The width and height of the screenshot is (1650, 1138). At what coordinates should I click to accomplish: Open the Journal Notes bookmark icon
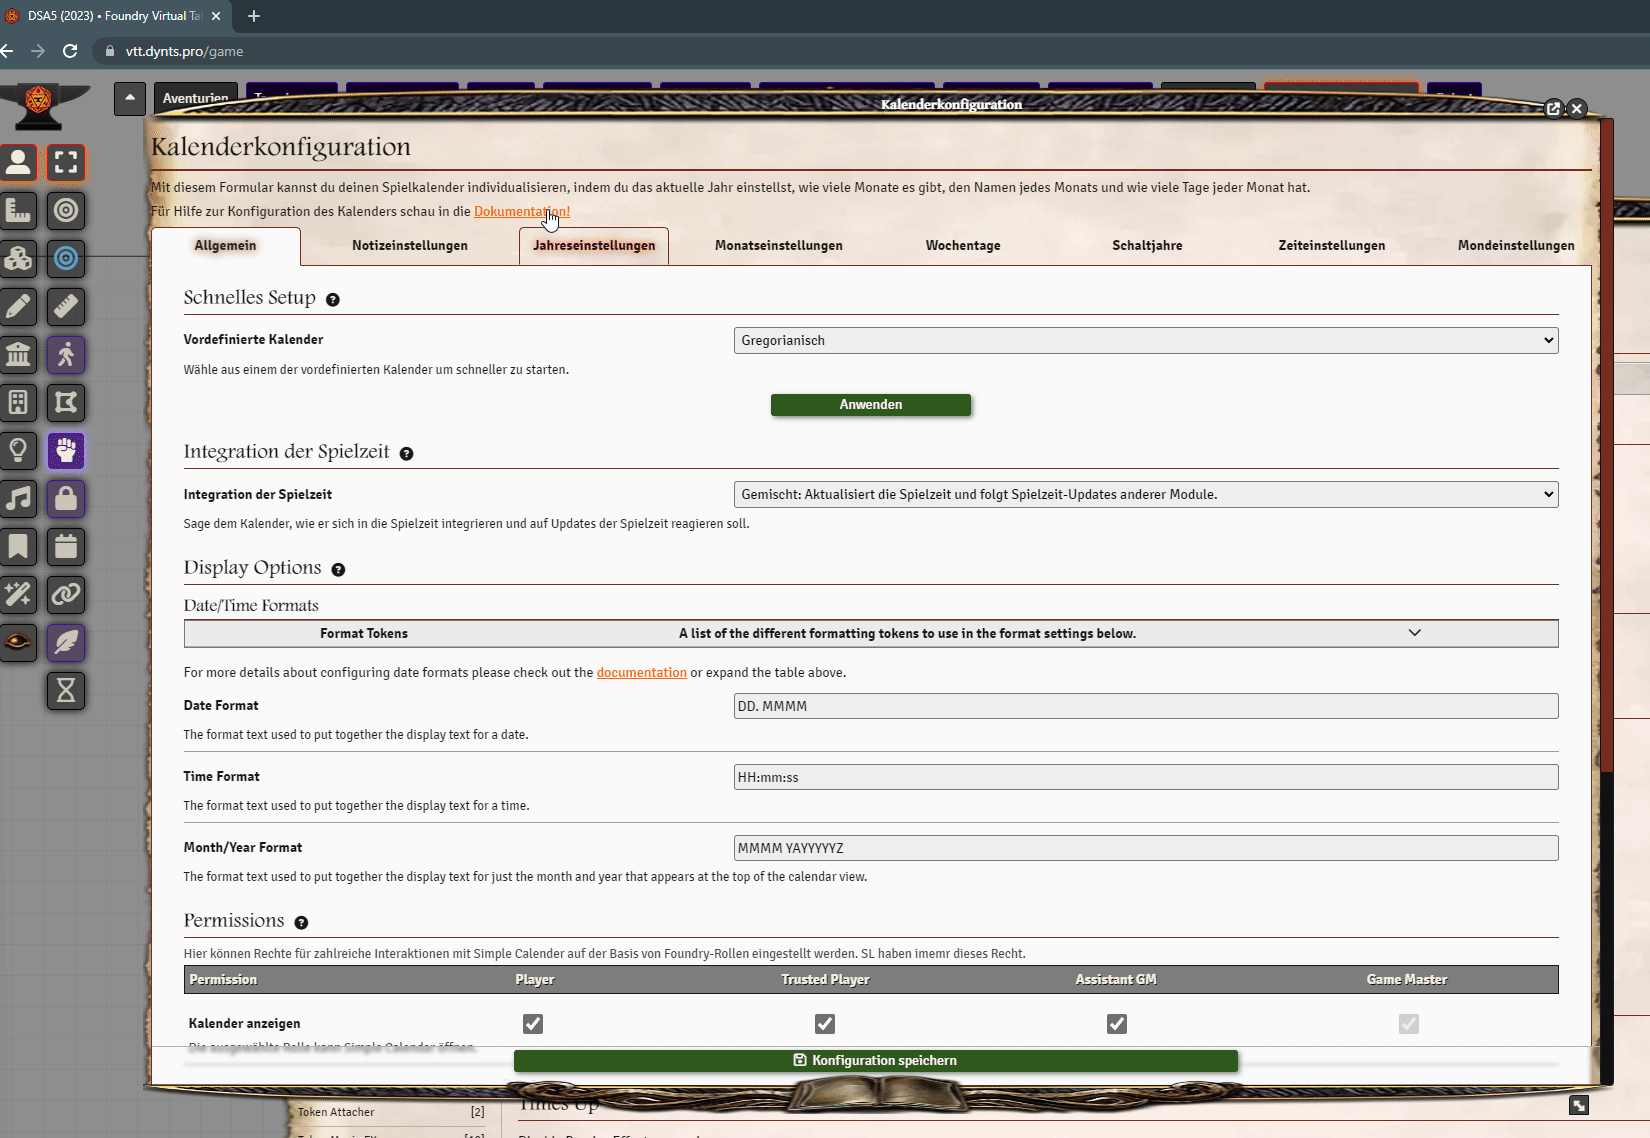click(18, 547)
